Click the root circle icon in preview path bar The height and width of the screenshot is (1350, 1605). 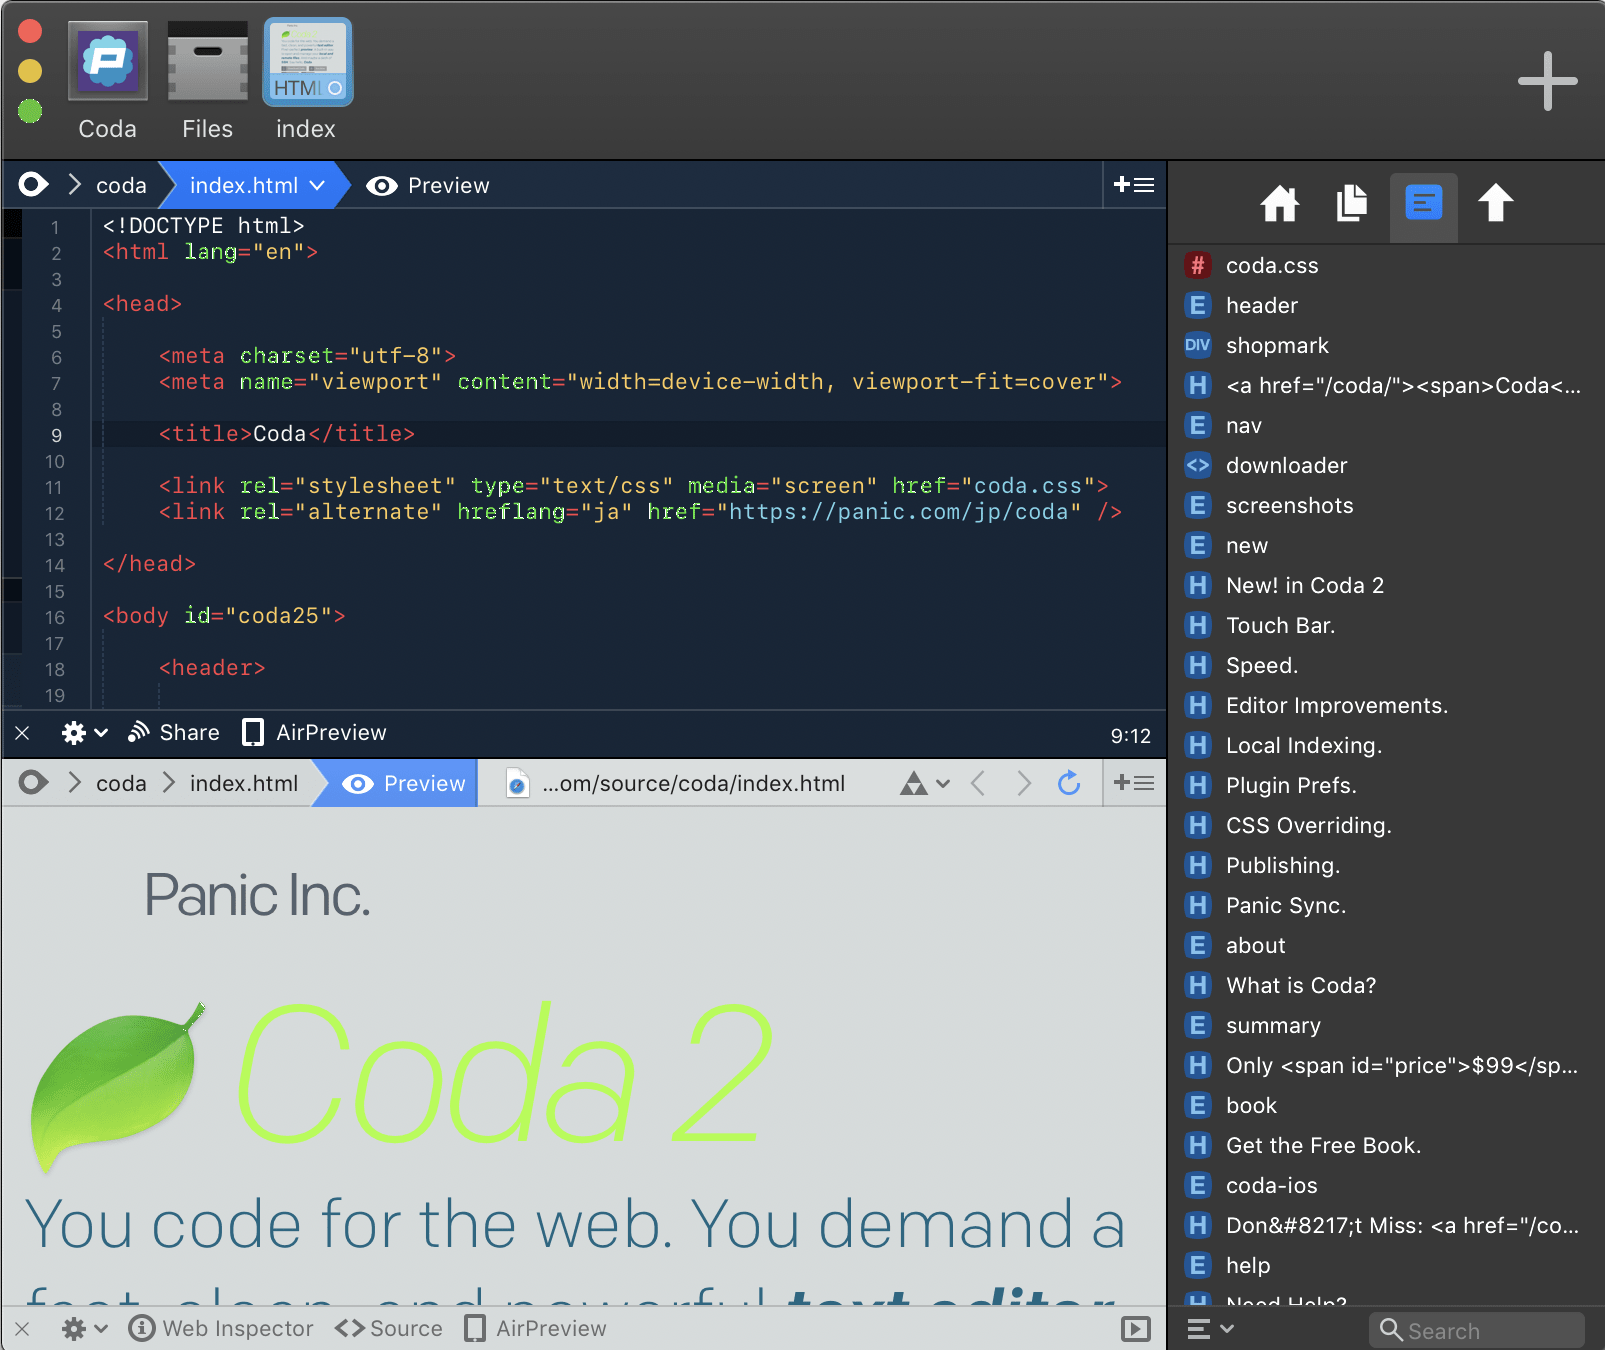[33, 783]
